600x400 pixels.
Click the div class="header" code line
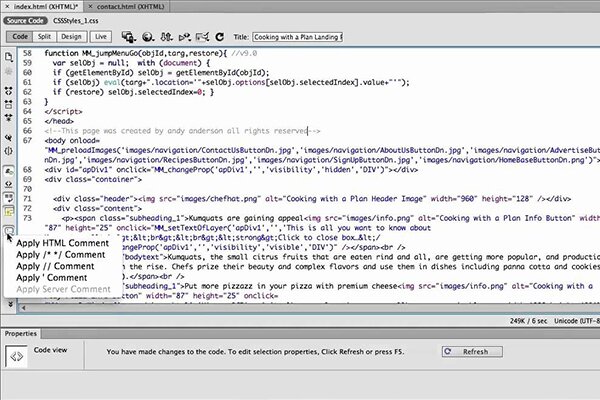point(312,199)
